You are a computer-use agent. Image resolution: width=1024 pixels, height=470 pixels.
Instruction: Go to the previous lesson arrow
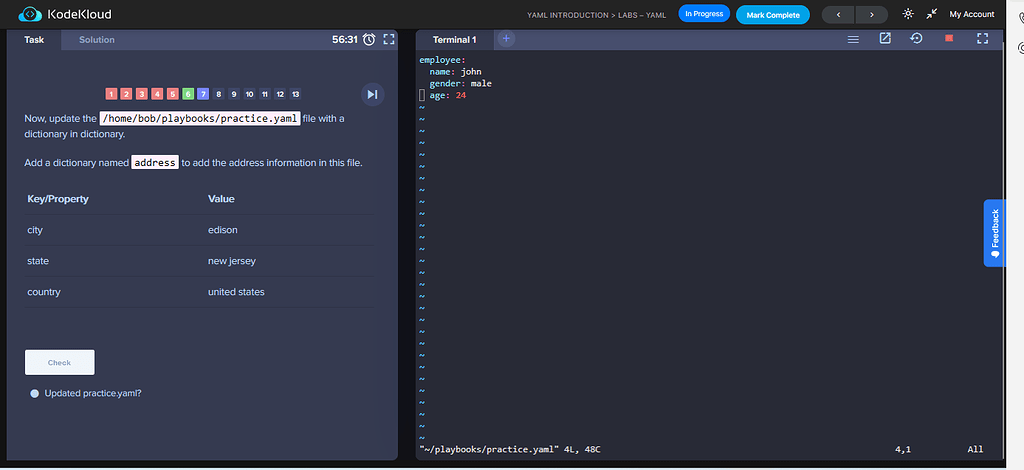click(838, 14)
